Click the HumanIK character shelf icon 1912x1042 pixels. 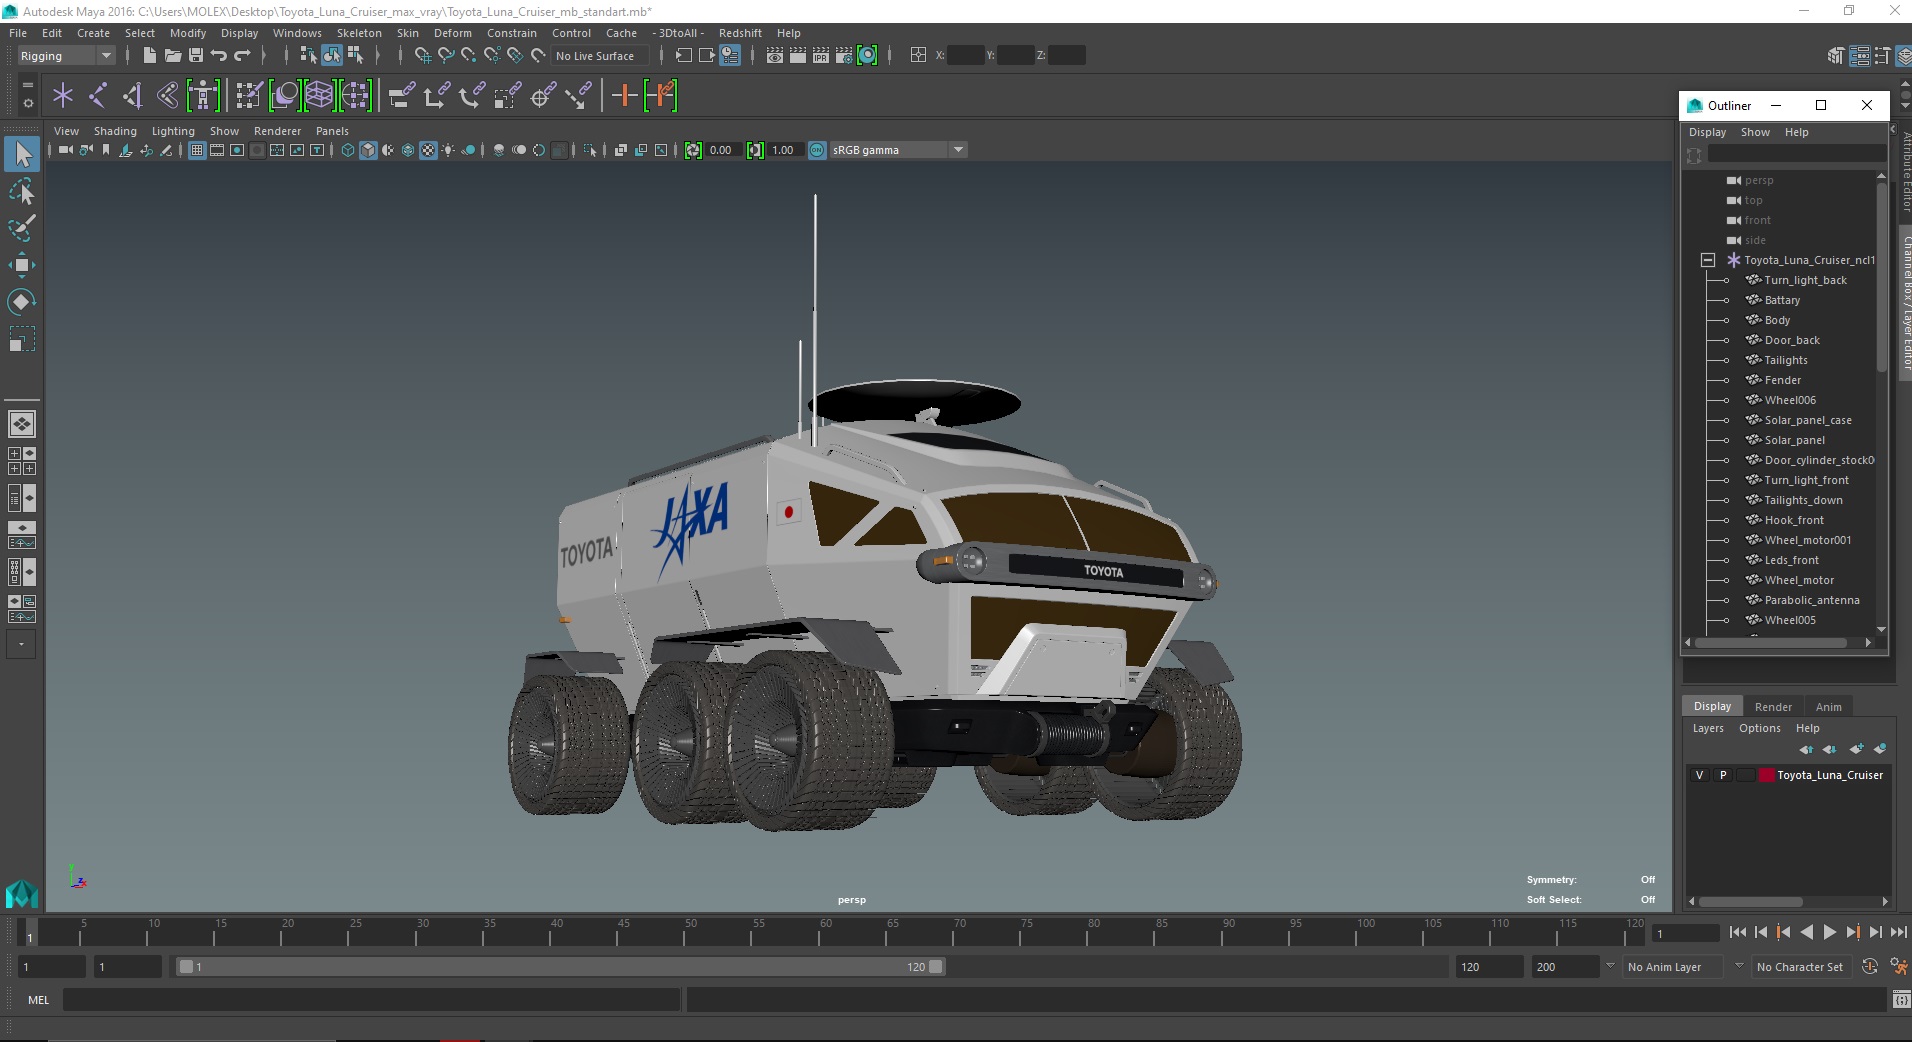point(203,96)
